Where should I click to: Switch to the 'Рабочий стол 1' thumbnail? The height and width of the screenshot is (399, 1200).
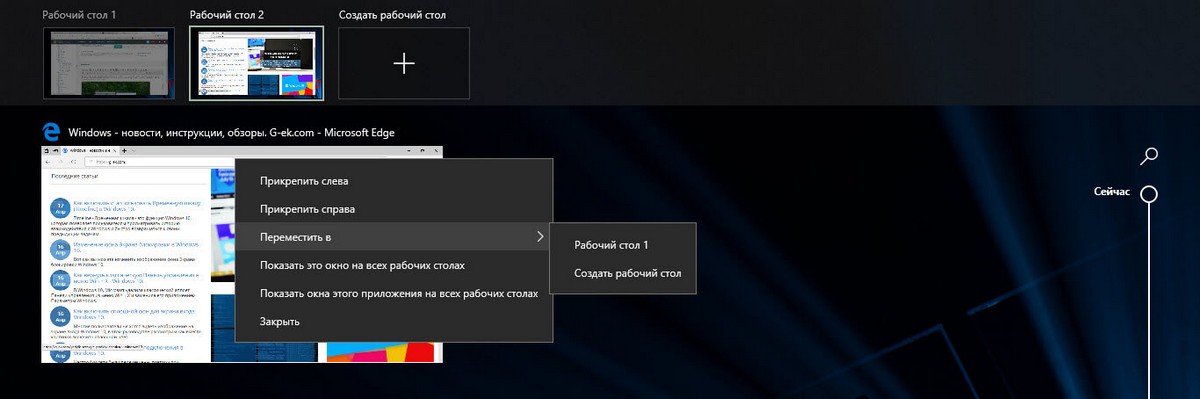click(x=109, y=63)
